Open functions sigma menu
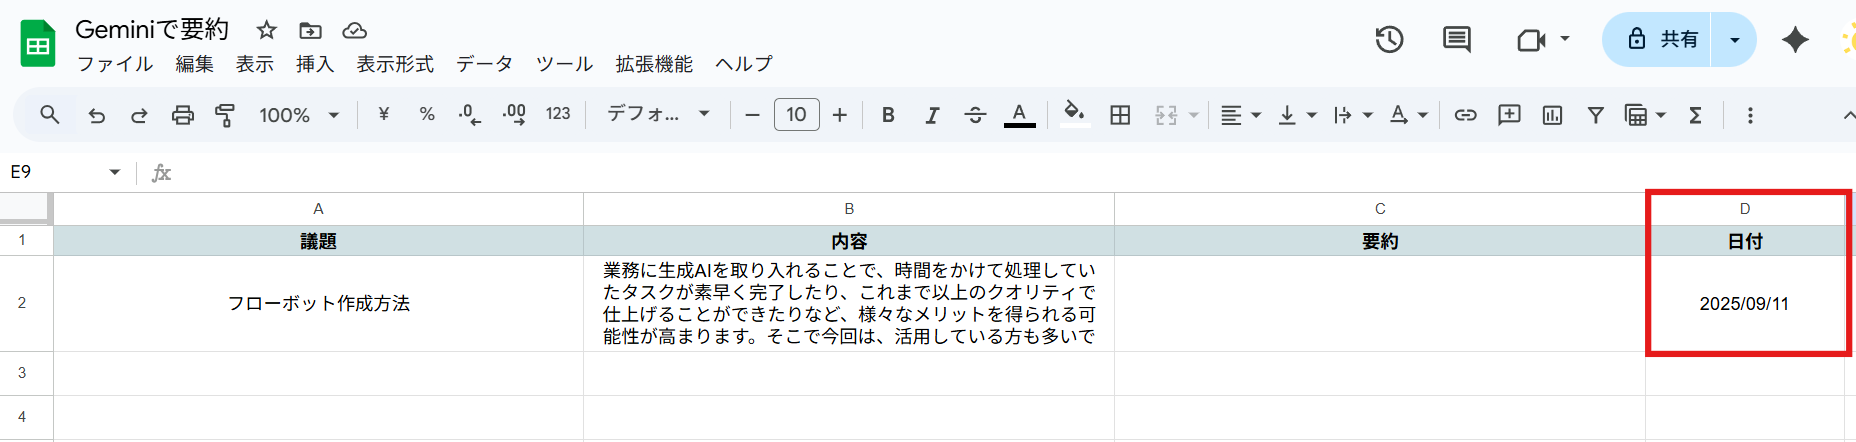1856x442 pixels. click(x=1695, y=115)
